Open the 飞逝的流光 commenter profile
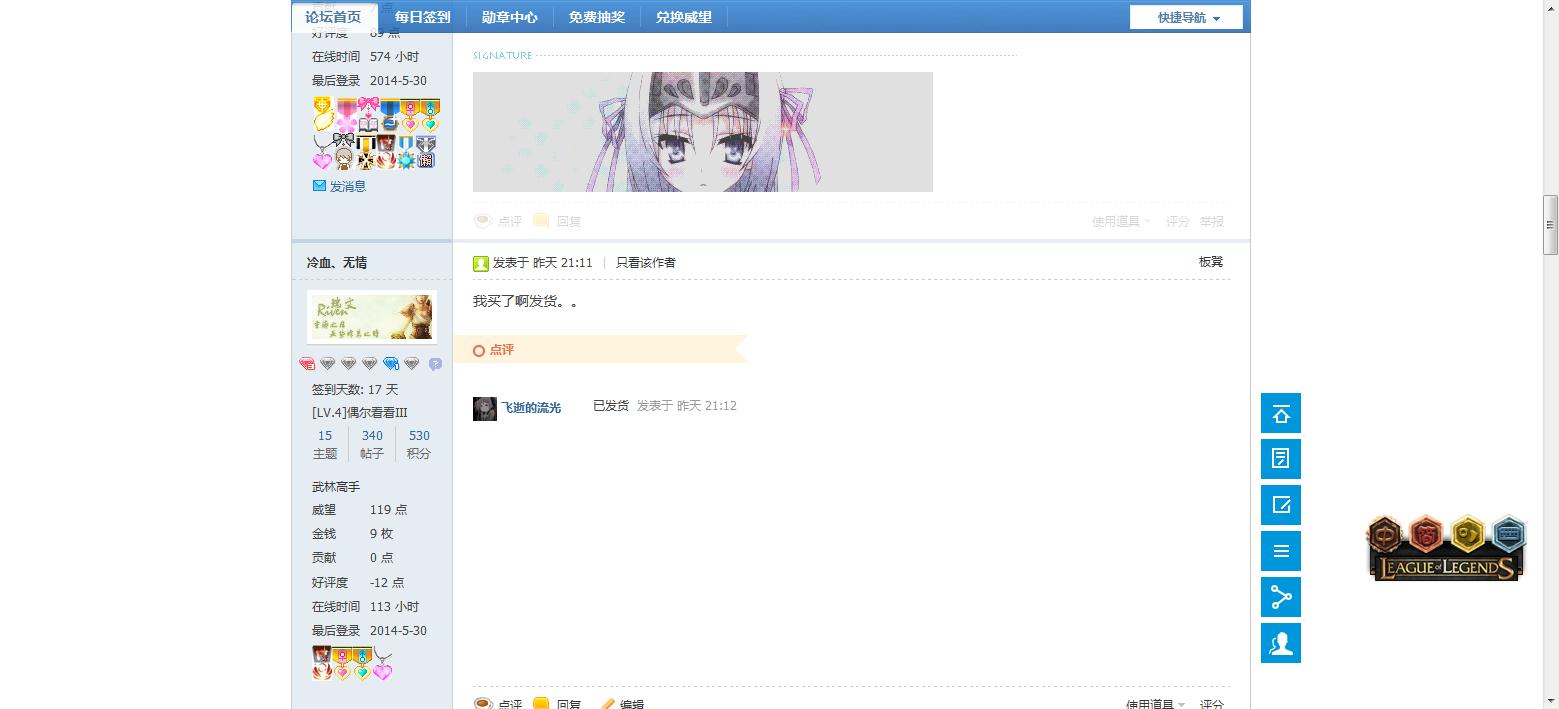The height and width of the screenshot is (709, 1559). point(531,408)
